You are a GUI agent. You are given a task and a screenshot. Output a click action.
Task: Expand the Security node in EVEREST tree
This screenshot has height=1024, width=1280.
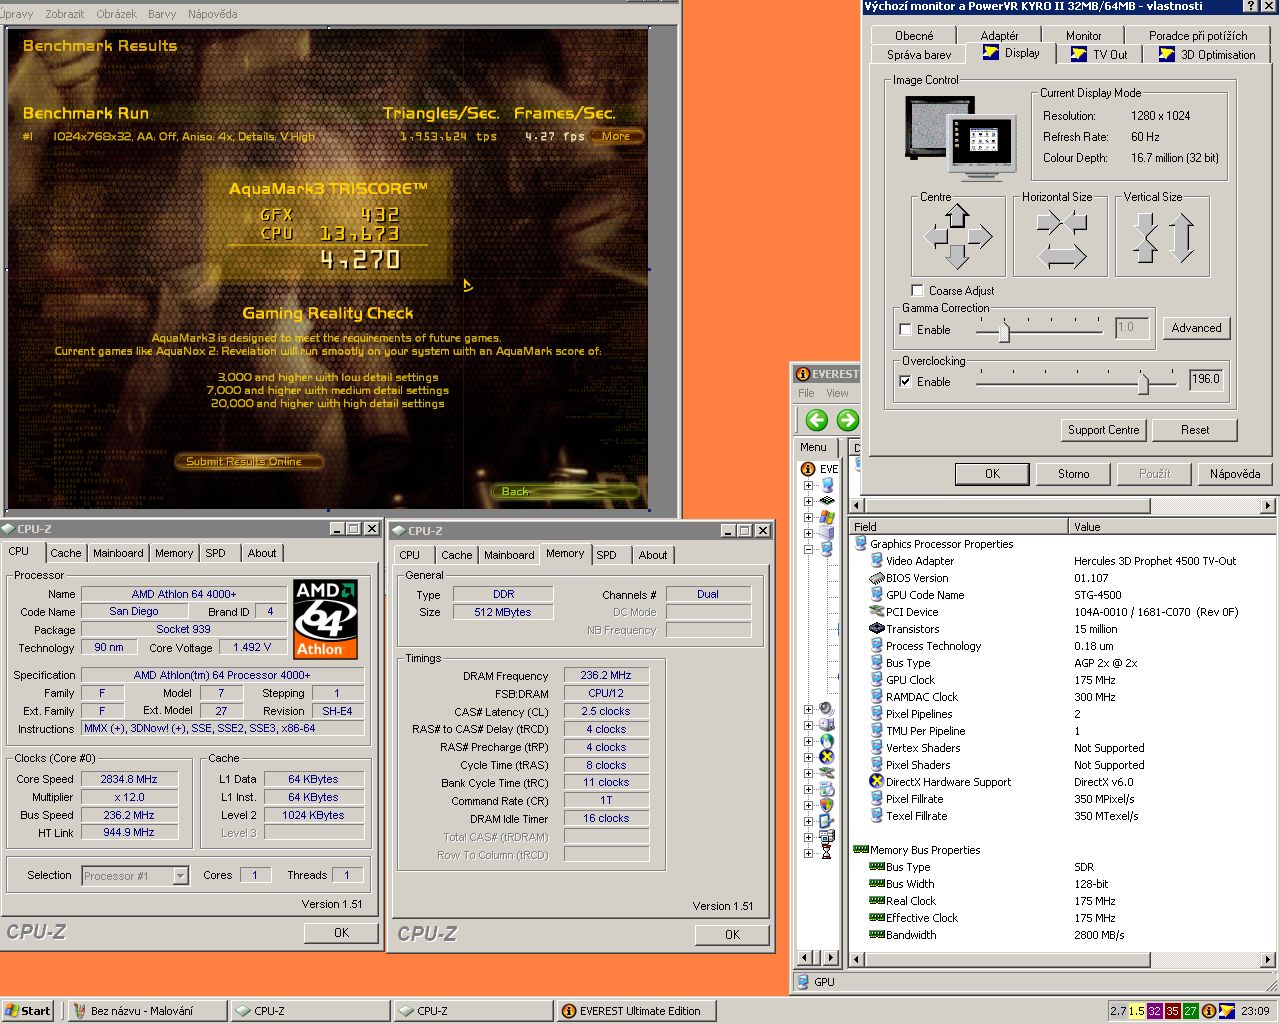(x=808, y=805)
